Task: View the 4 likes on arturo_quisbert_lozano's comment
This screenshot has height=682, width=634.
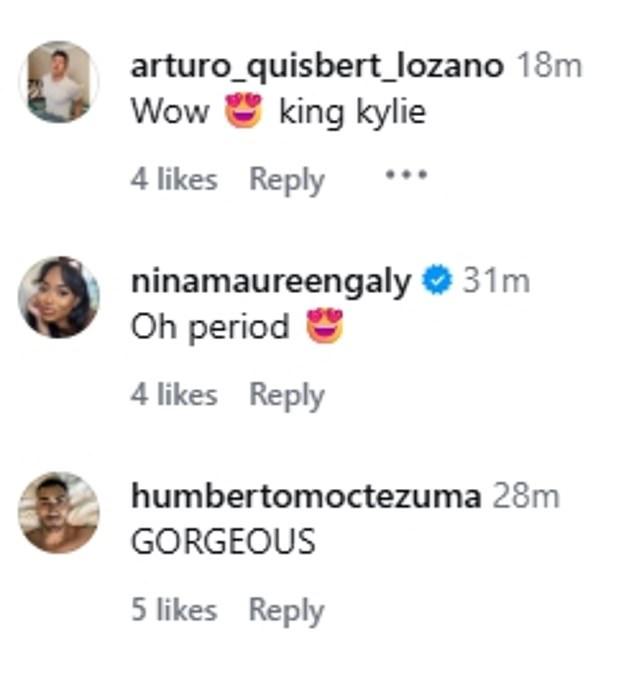Action: pos(174,179)
